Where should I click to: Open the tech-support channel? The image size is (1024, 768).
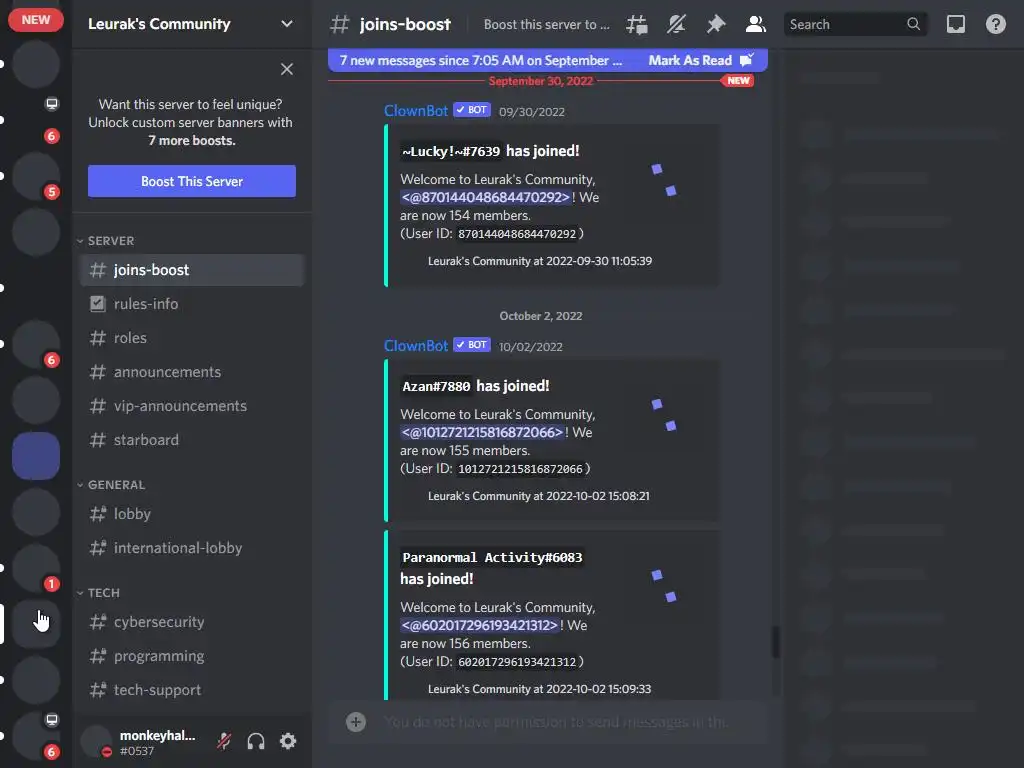pyautogui.click(x=192, y=690)
